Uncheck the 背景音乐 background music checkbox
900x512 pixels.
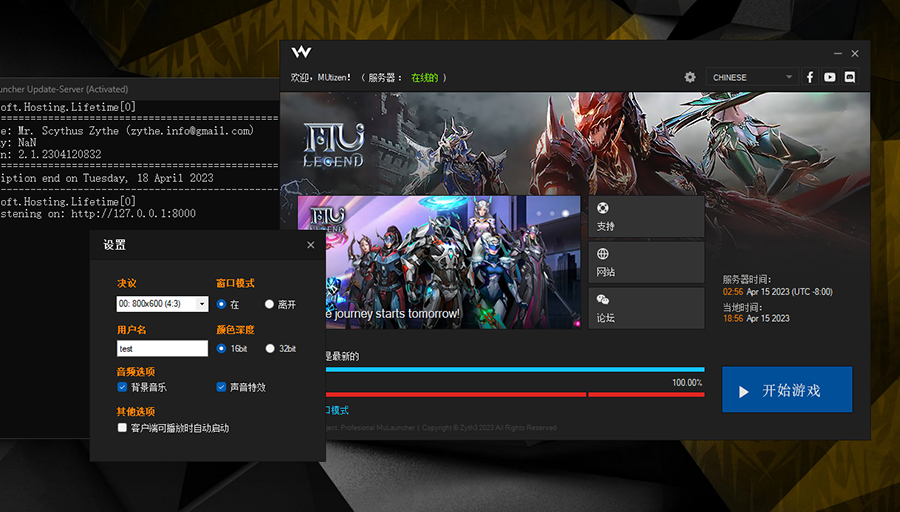point(122,387)
